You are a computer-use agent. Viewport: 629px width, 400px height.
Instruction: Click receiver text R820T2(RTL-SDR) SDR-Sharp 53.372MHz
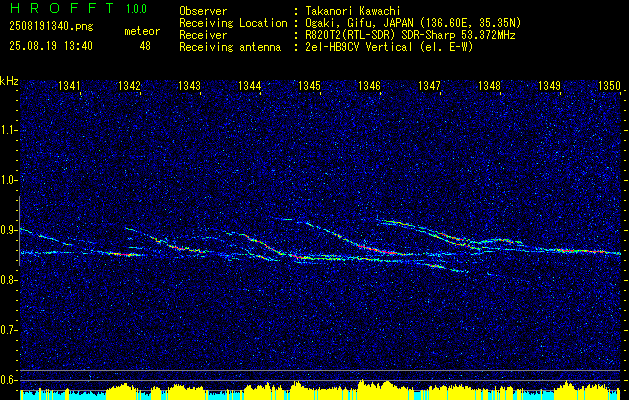410,35
